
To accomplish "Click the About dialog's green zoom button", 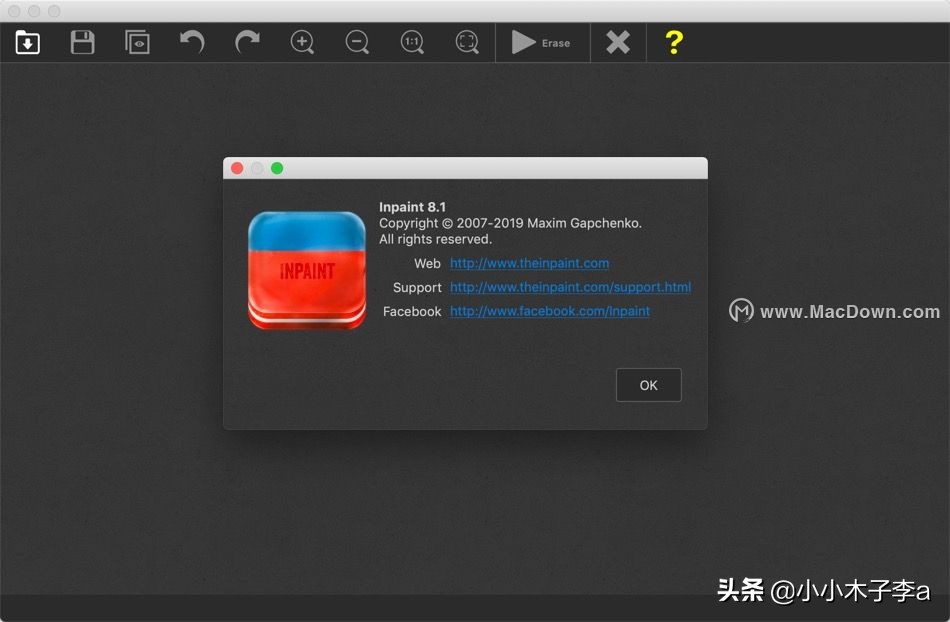I will (277, 168).
